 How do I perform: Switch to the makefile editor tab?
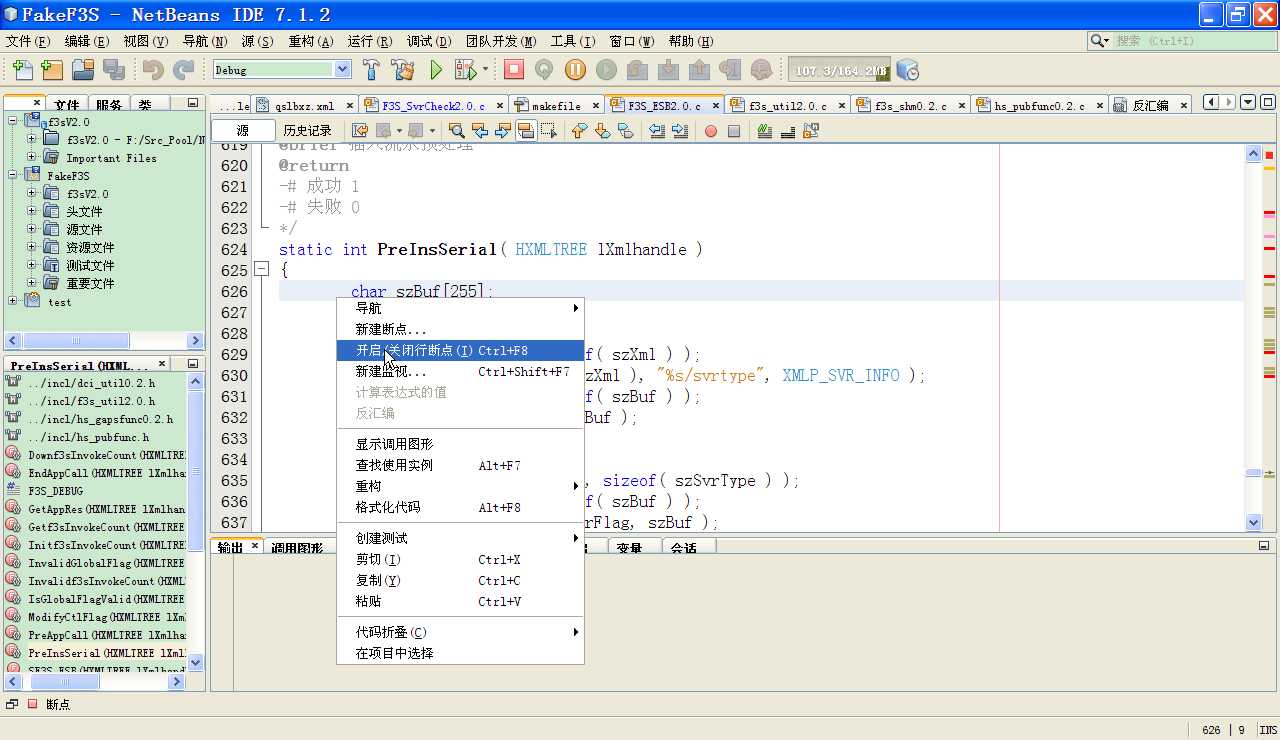point(556,105)
